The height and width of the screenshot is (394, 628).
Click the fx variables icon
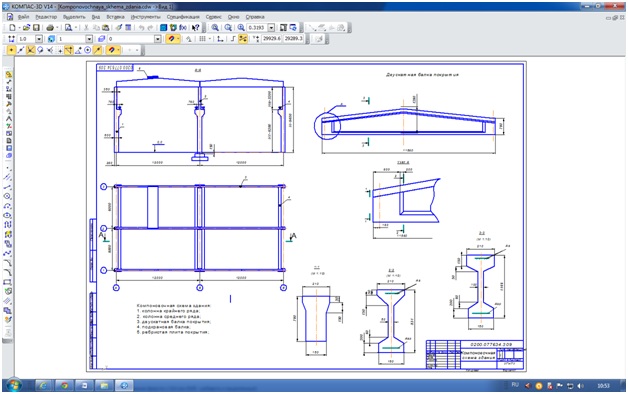tap(183, 28)
